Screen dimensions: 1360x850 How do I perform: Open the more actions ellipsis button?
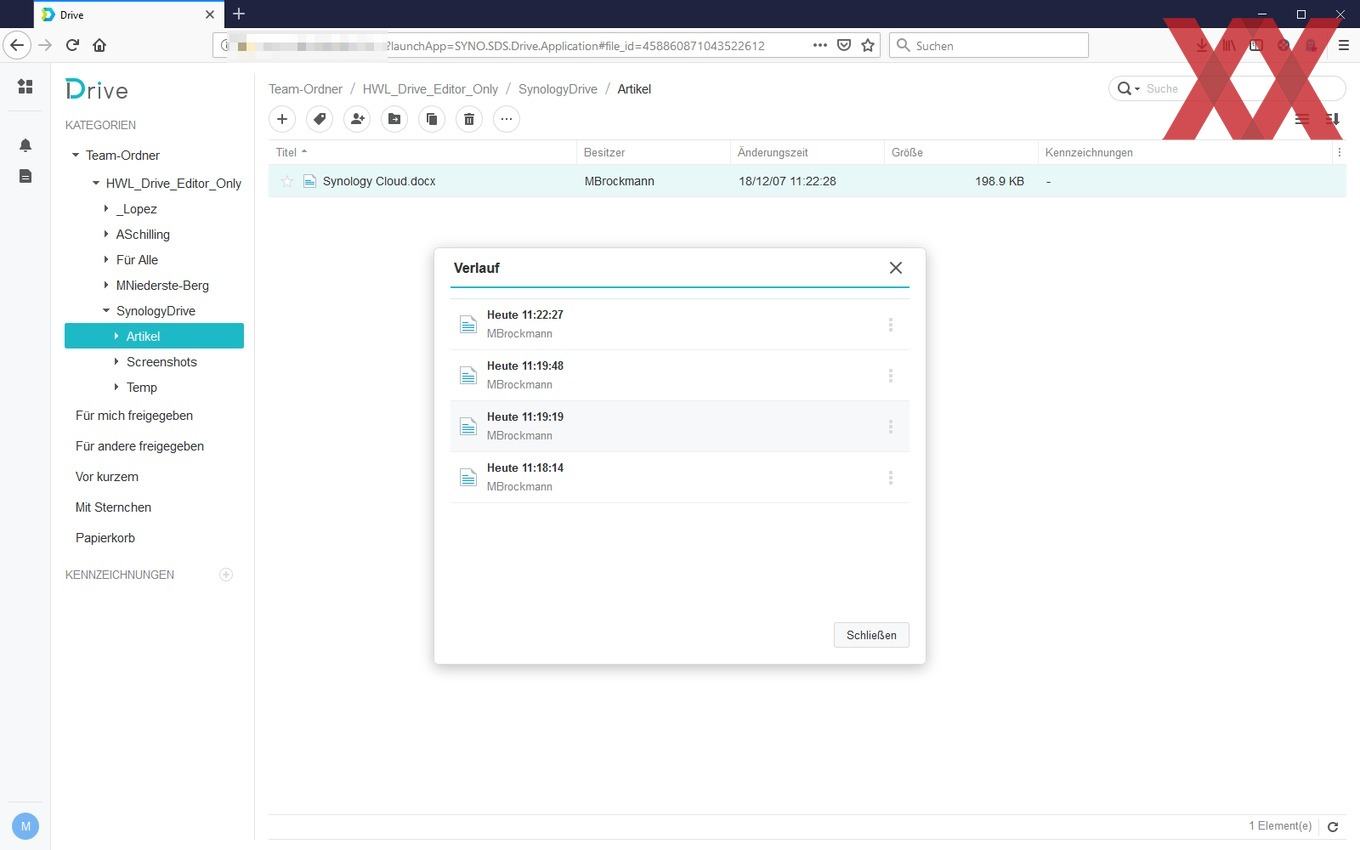click(506, 119)
